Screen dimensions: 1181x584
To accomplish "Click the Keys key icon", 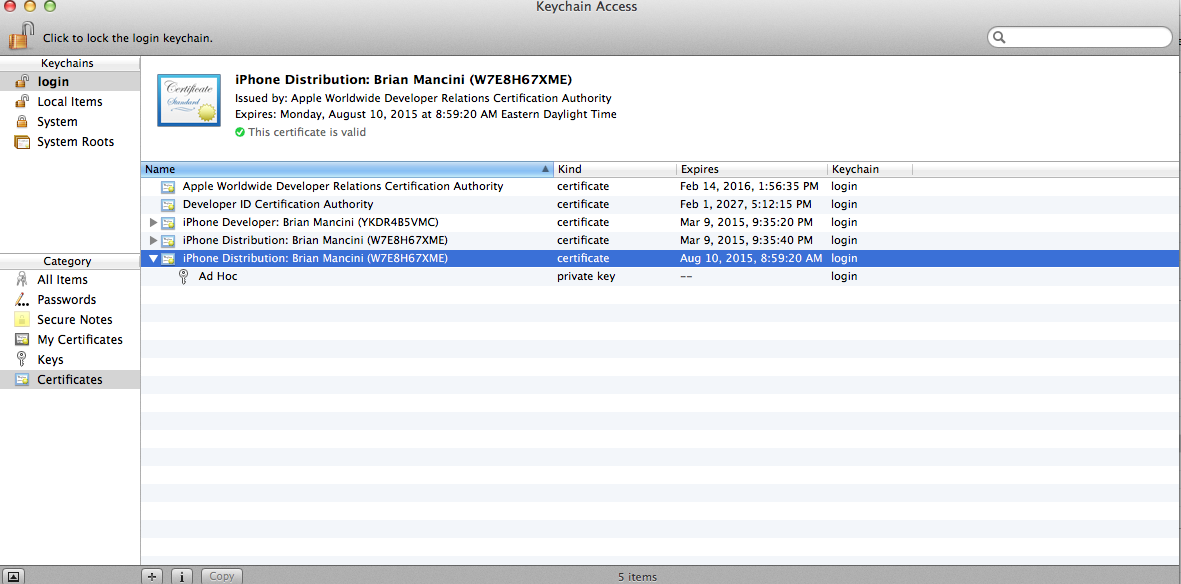I will [x=22, y=359].
